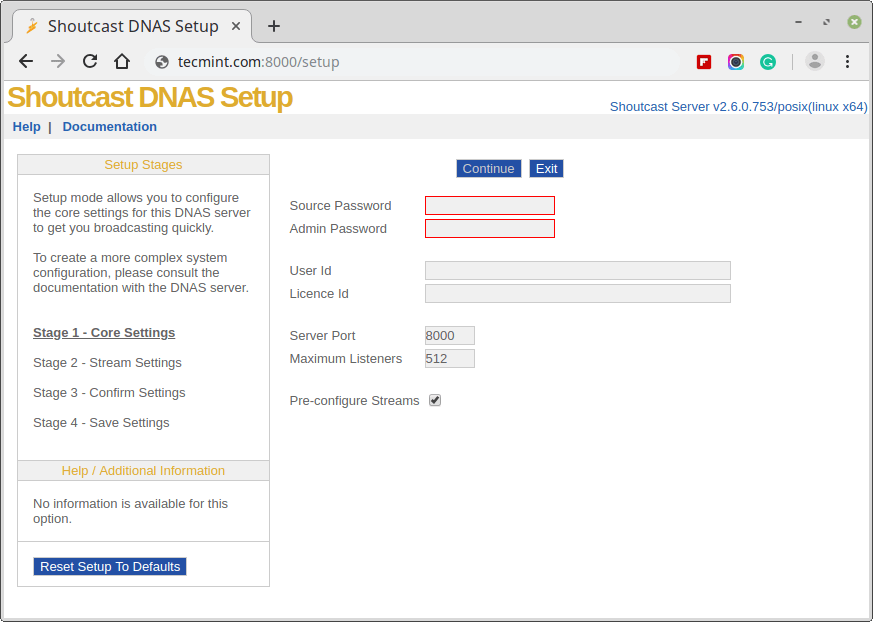The width and height of the screenshot is (873, 622).
Task: Open the Shoutcast Server version link
Action: click(x=738, y=107)
